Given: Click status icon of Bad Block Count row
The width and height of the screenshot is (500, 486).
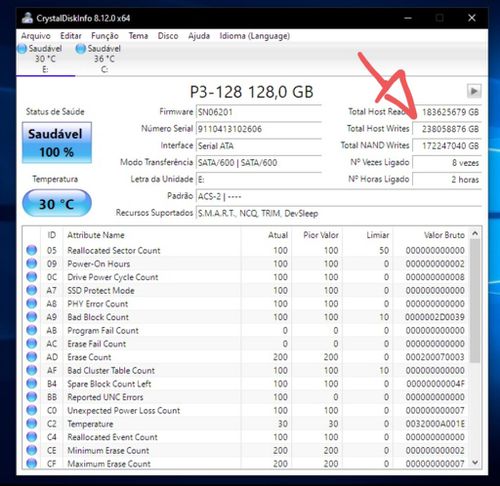Looking at the screenshot, I should point(31,317).
